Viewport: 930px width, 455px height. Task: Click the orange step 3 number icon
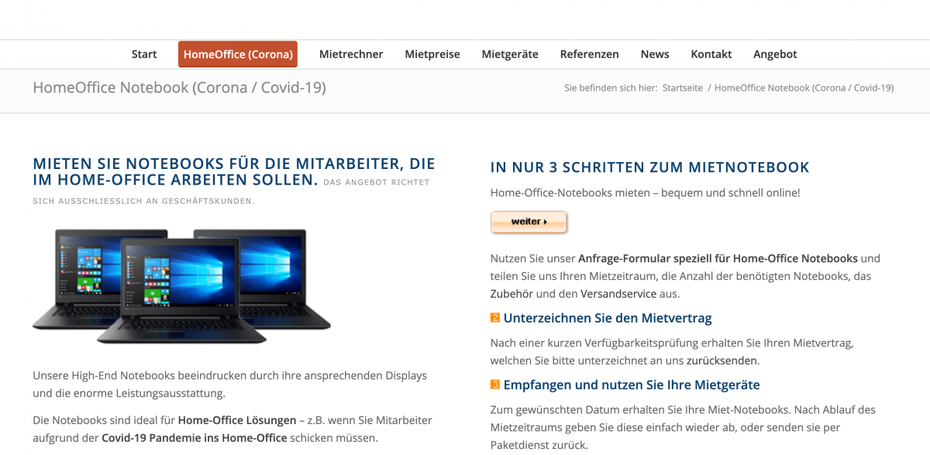coord(495,384)
